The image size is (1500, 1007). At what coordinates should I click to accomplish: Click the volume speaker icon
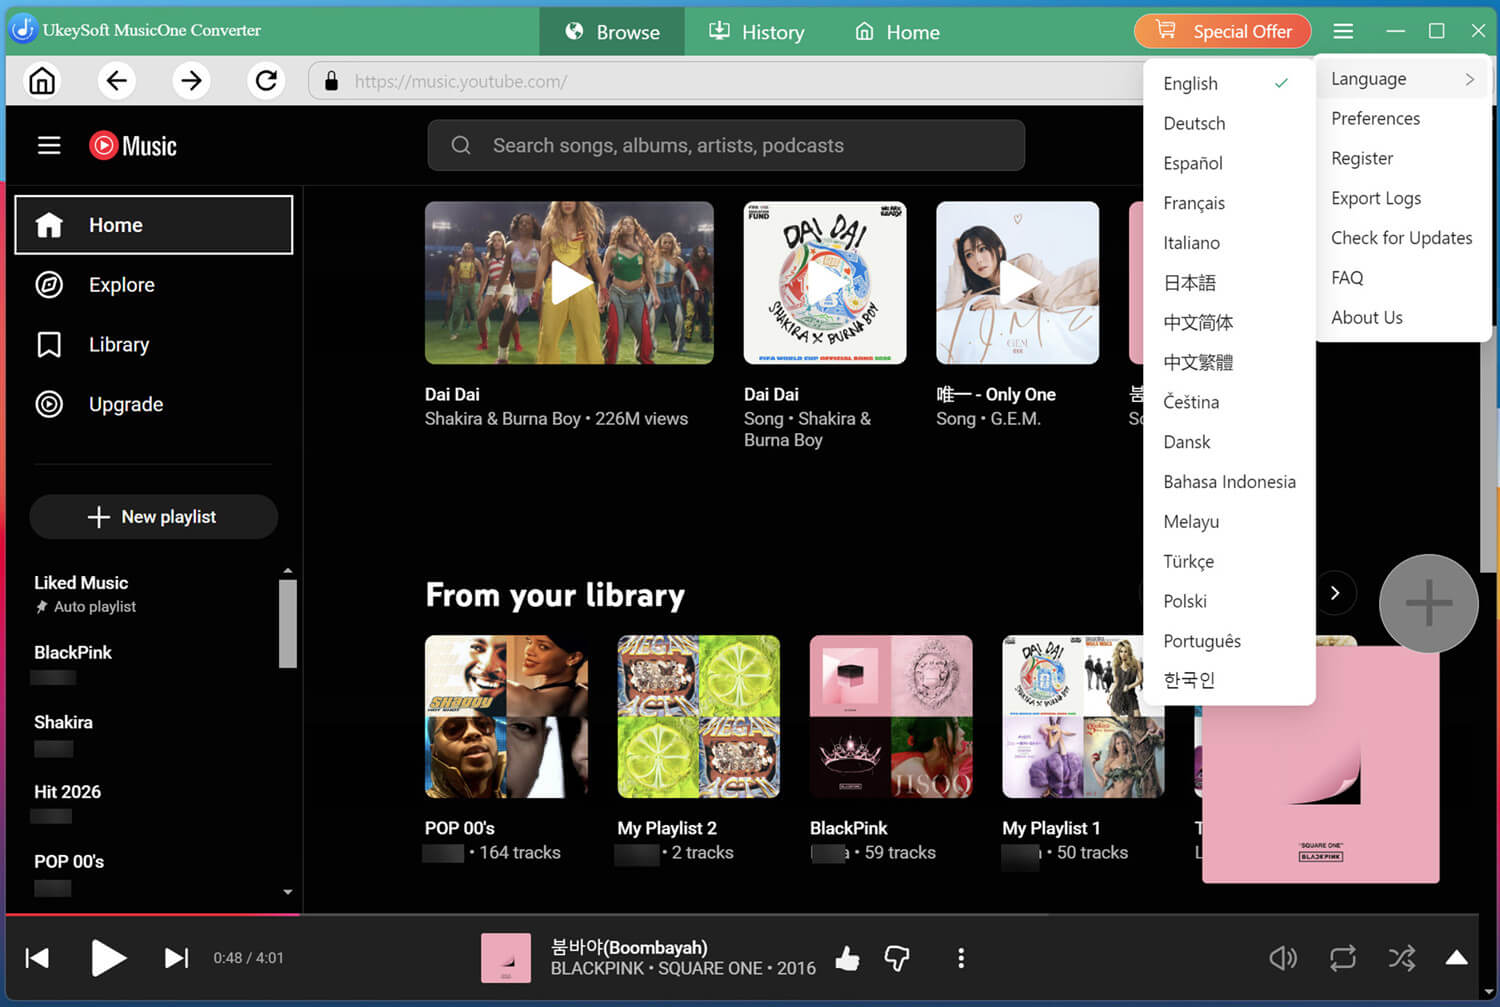coord(1283,958)
